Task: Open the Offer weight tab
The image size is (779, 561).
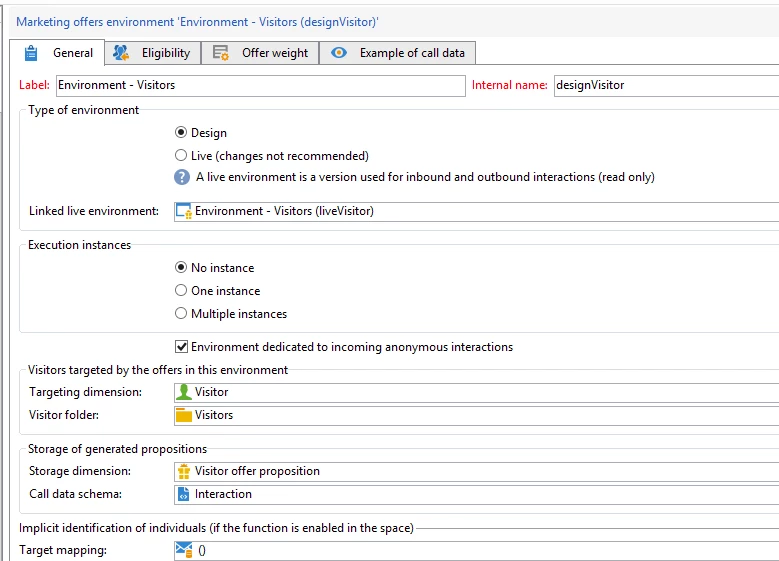Action: [260, 53]
